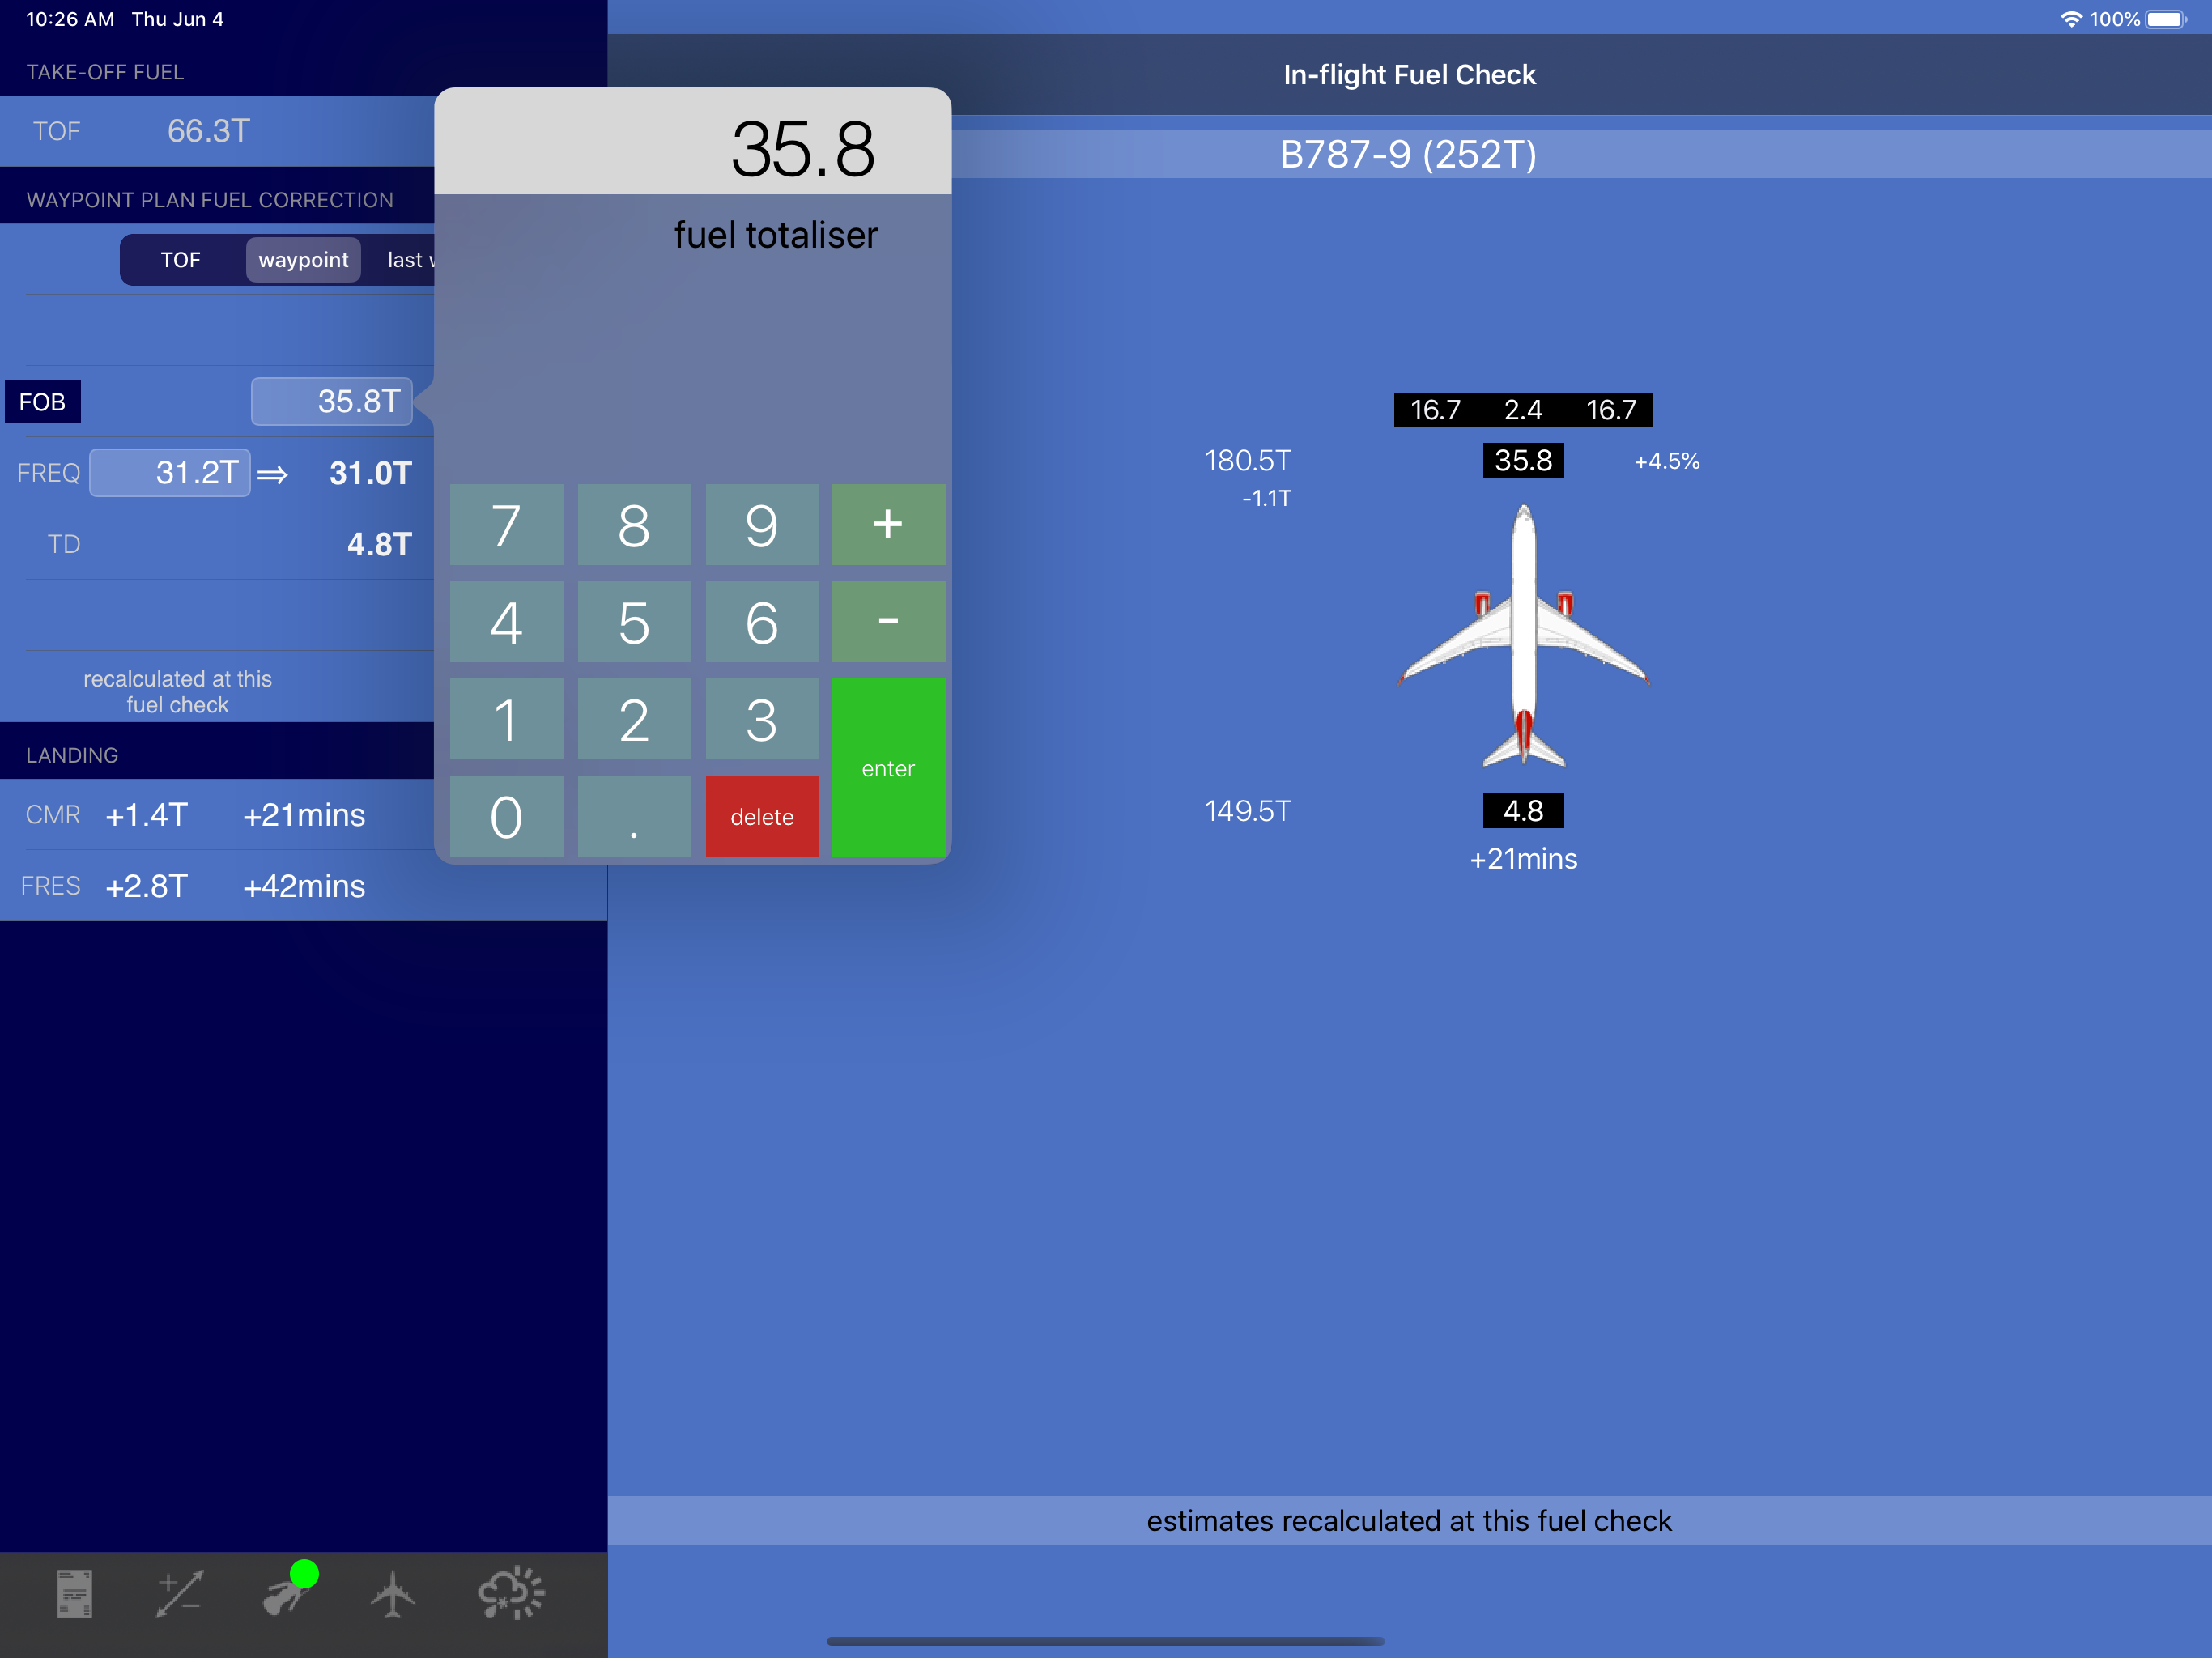Open the weather cloud tab icon

(511, 1593)
